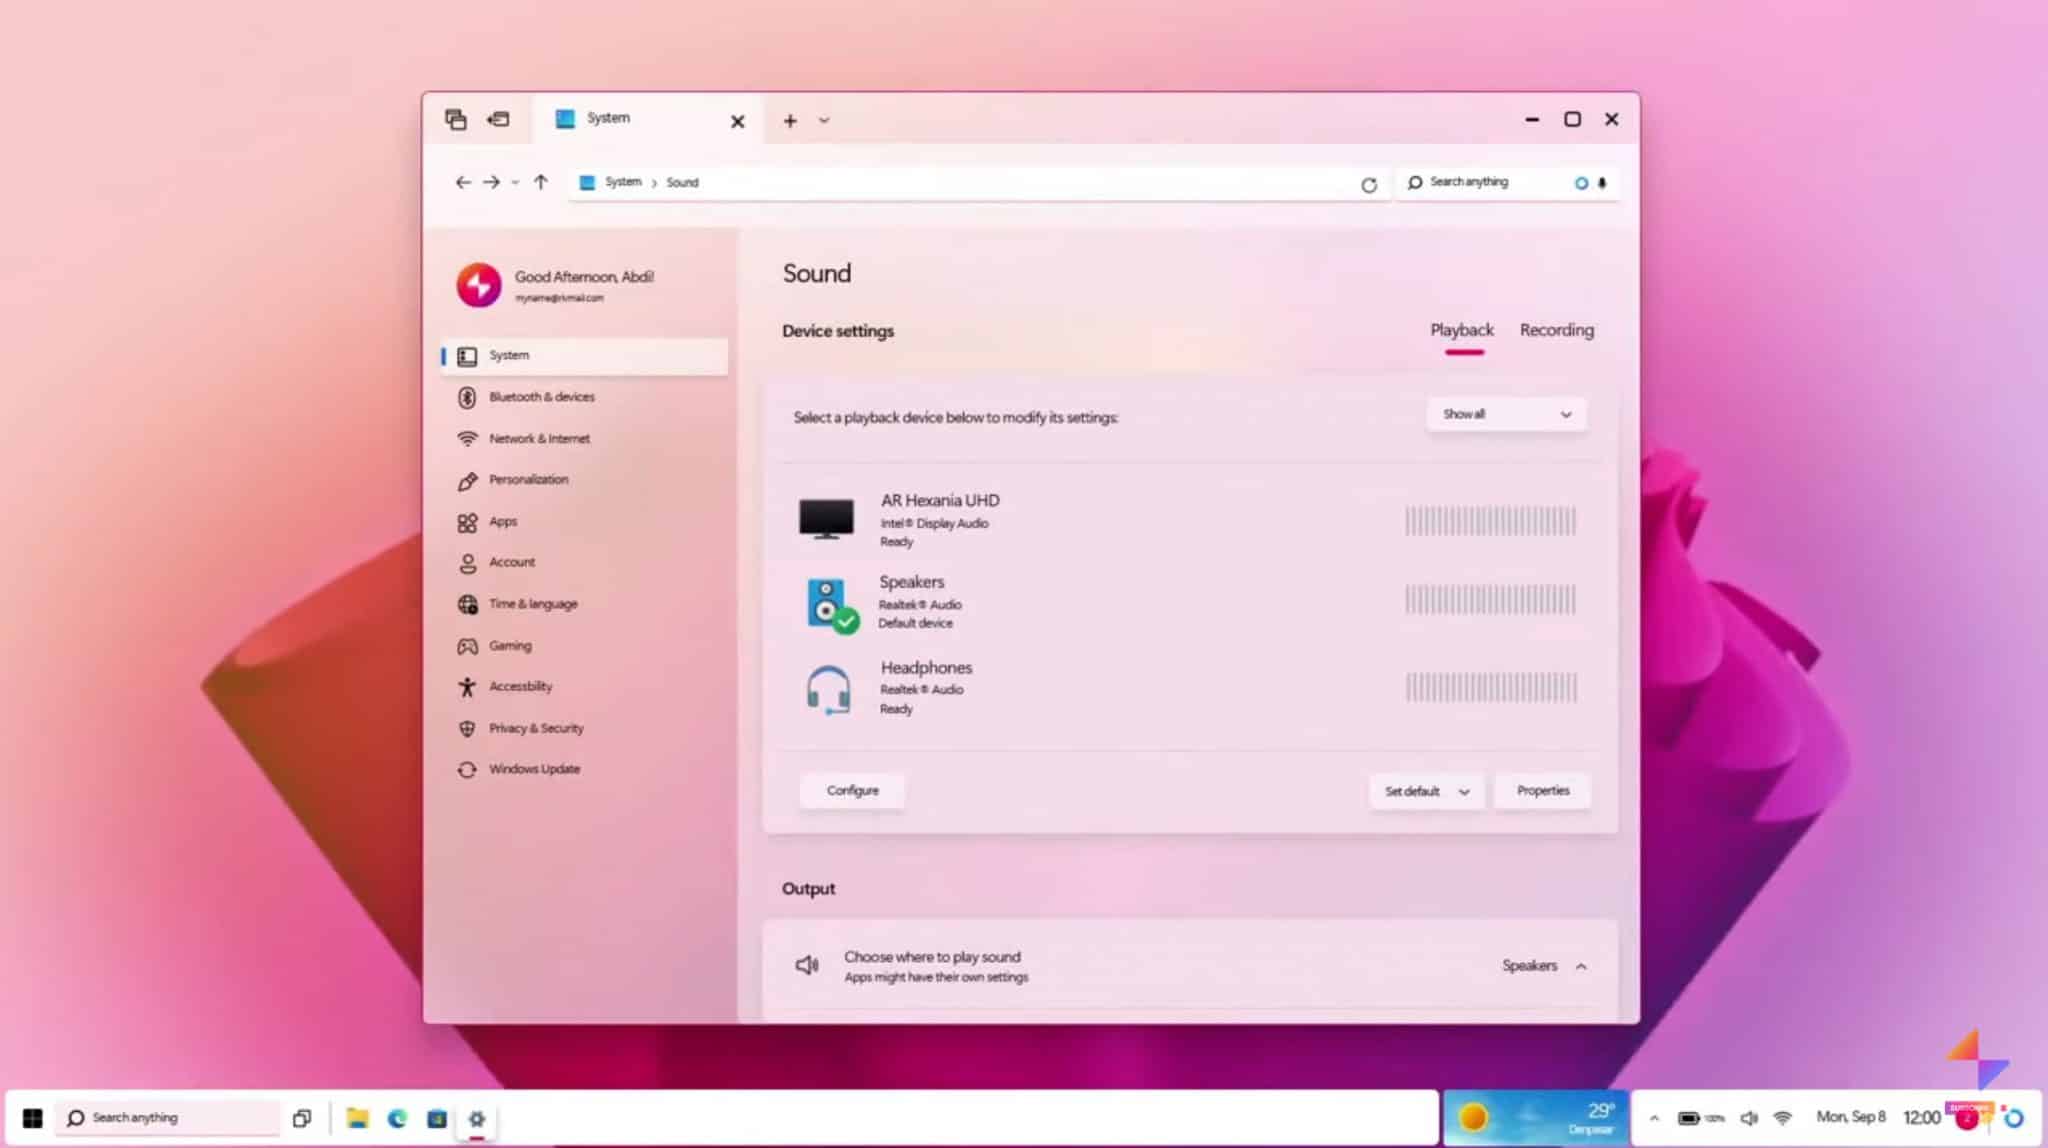Open the Show all dropdown
Viewport: 2048px width, 1148px height.
point(1505,413)
